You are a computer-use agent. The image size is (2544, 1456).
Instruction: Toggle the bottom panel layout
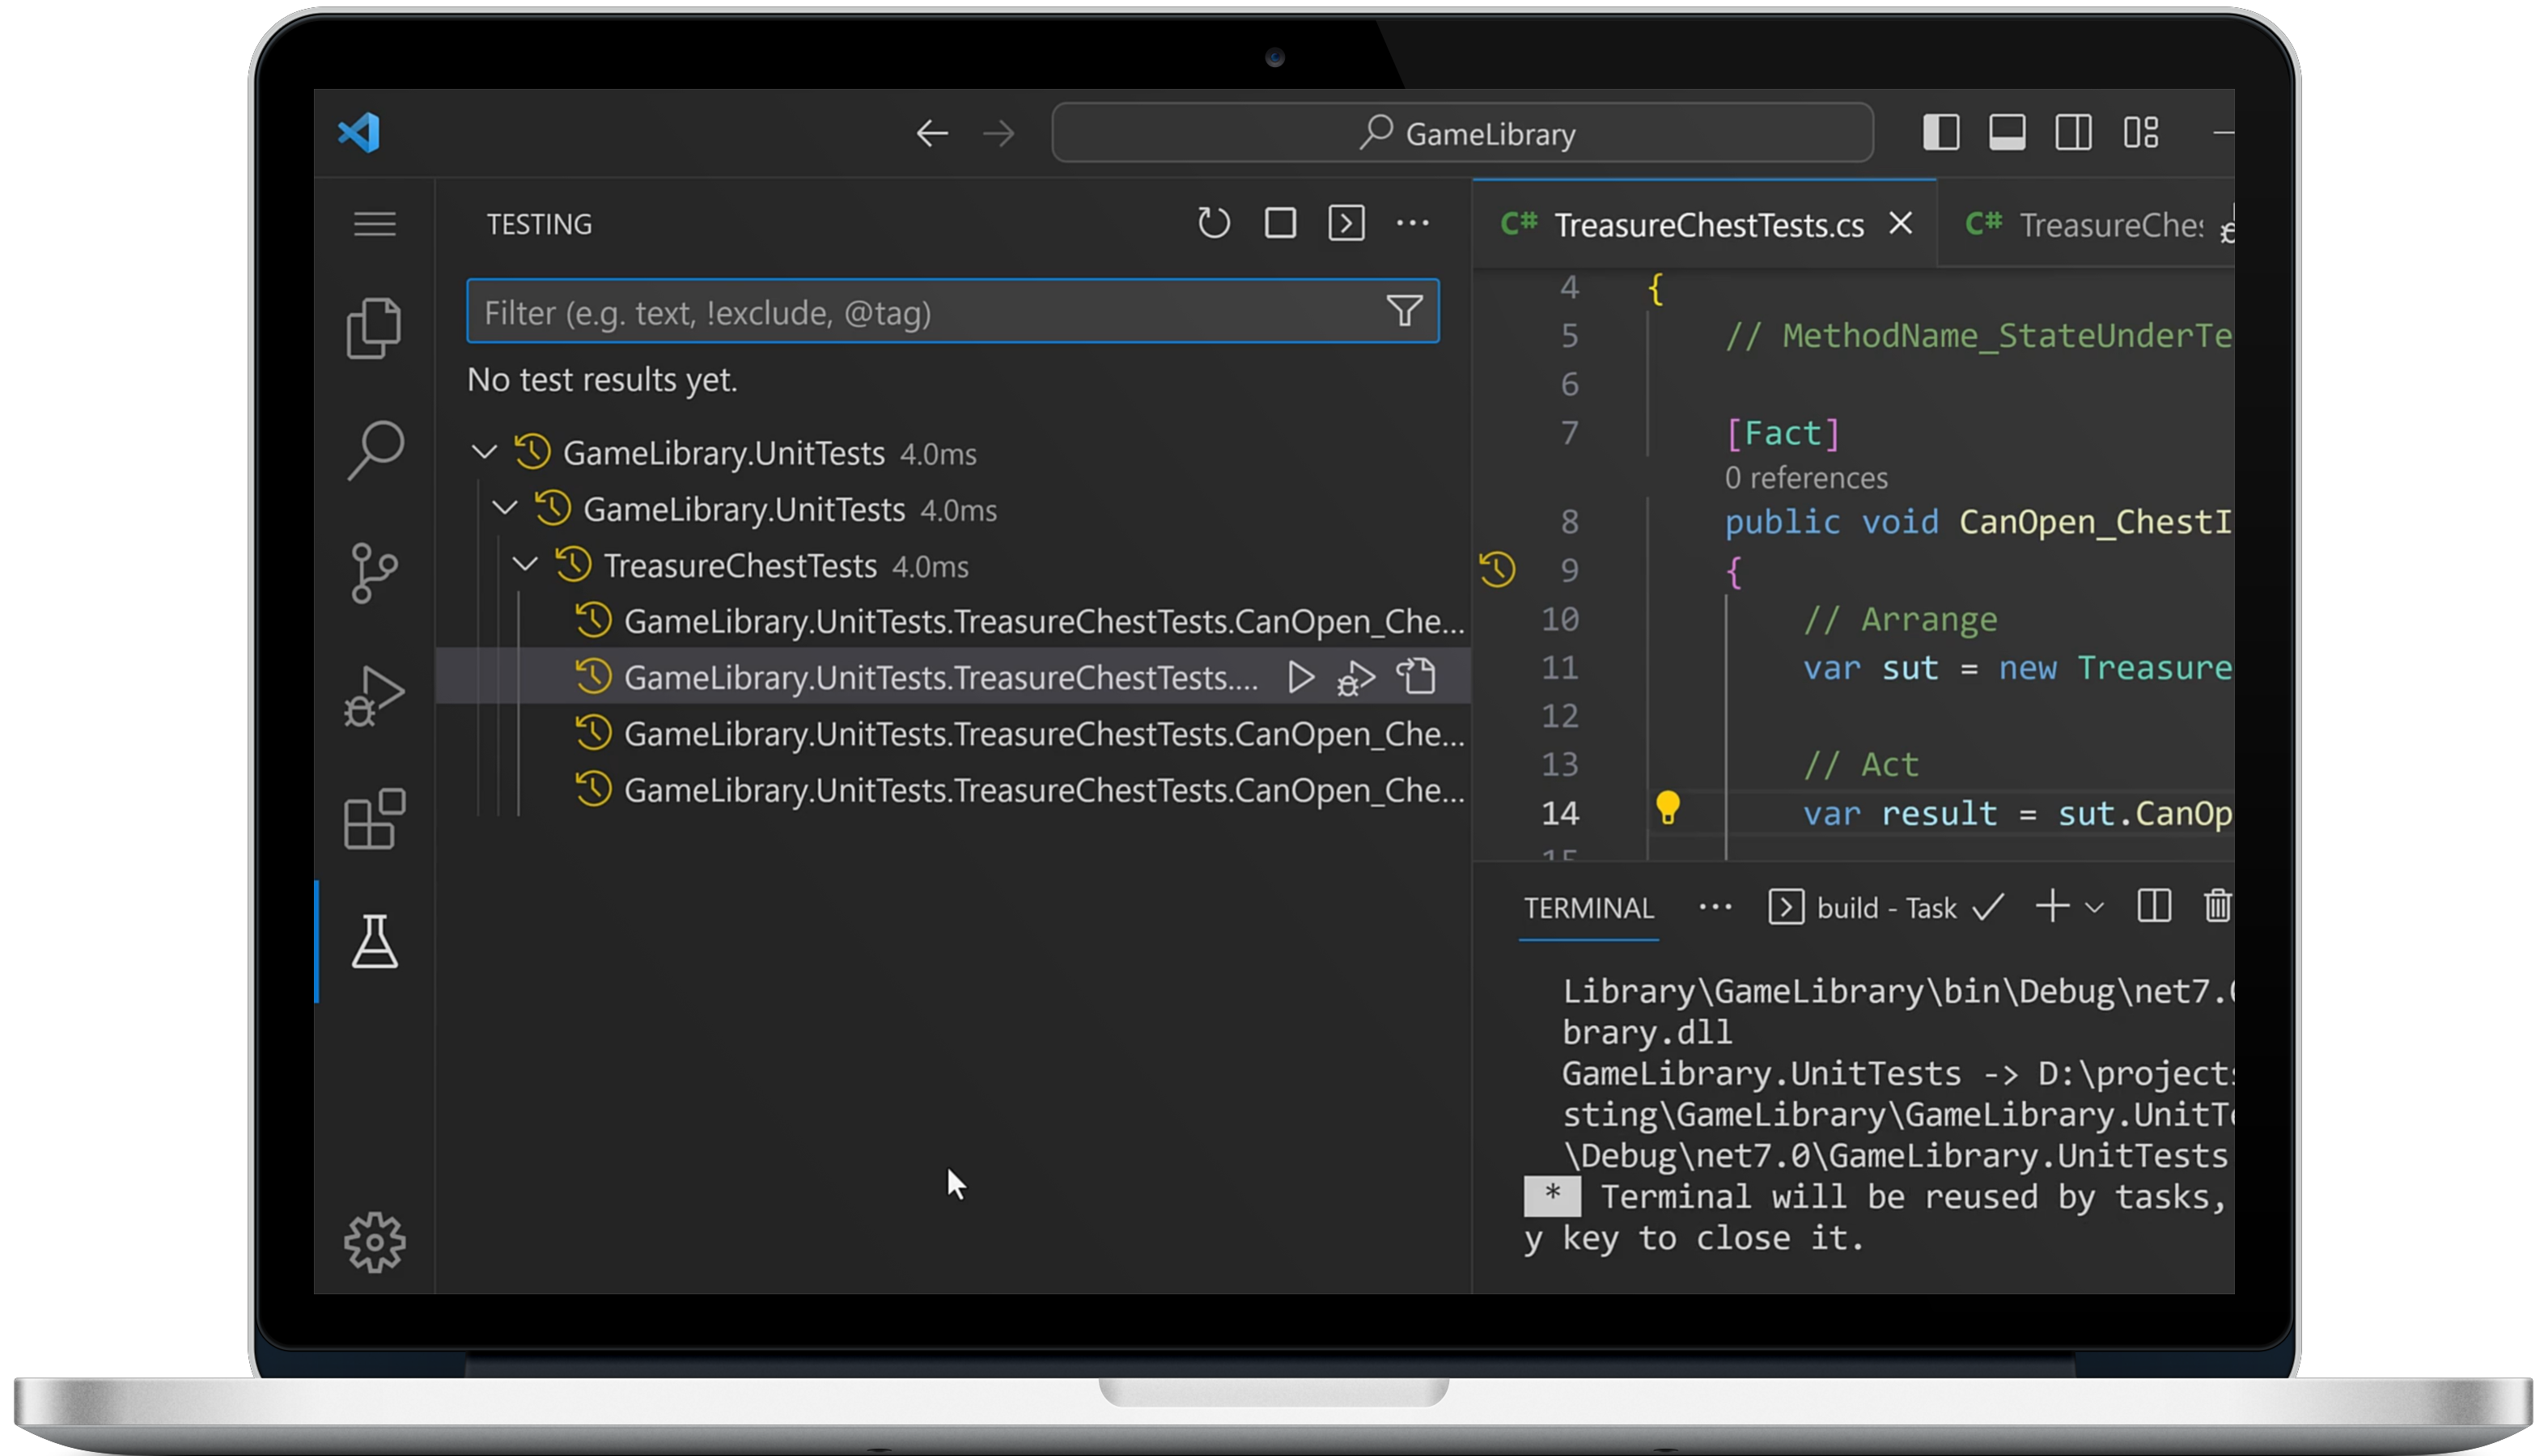coord(2007,132)
